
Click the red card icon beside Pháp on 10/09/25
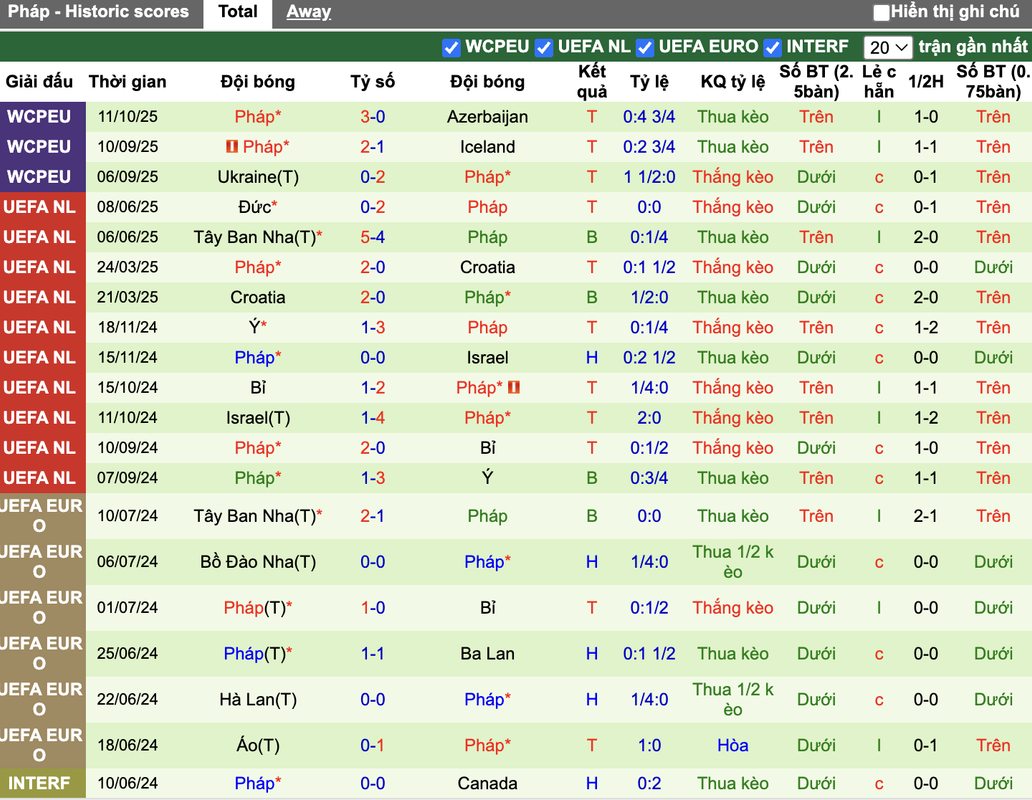click(x=232, y=146)
